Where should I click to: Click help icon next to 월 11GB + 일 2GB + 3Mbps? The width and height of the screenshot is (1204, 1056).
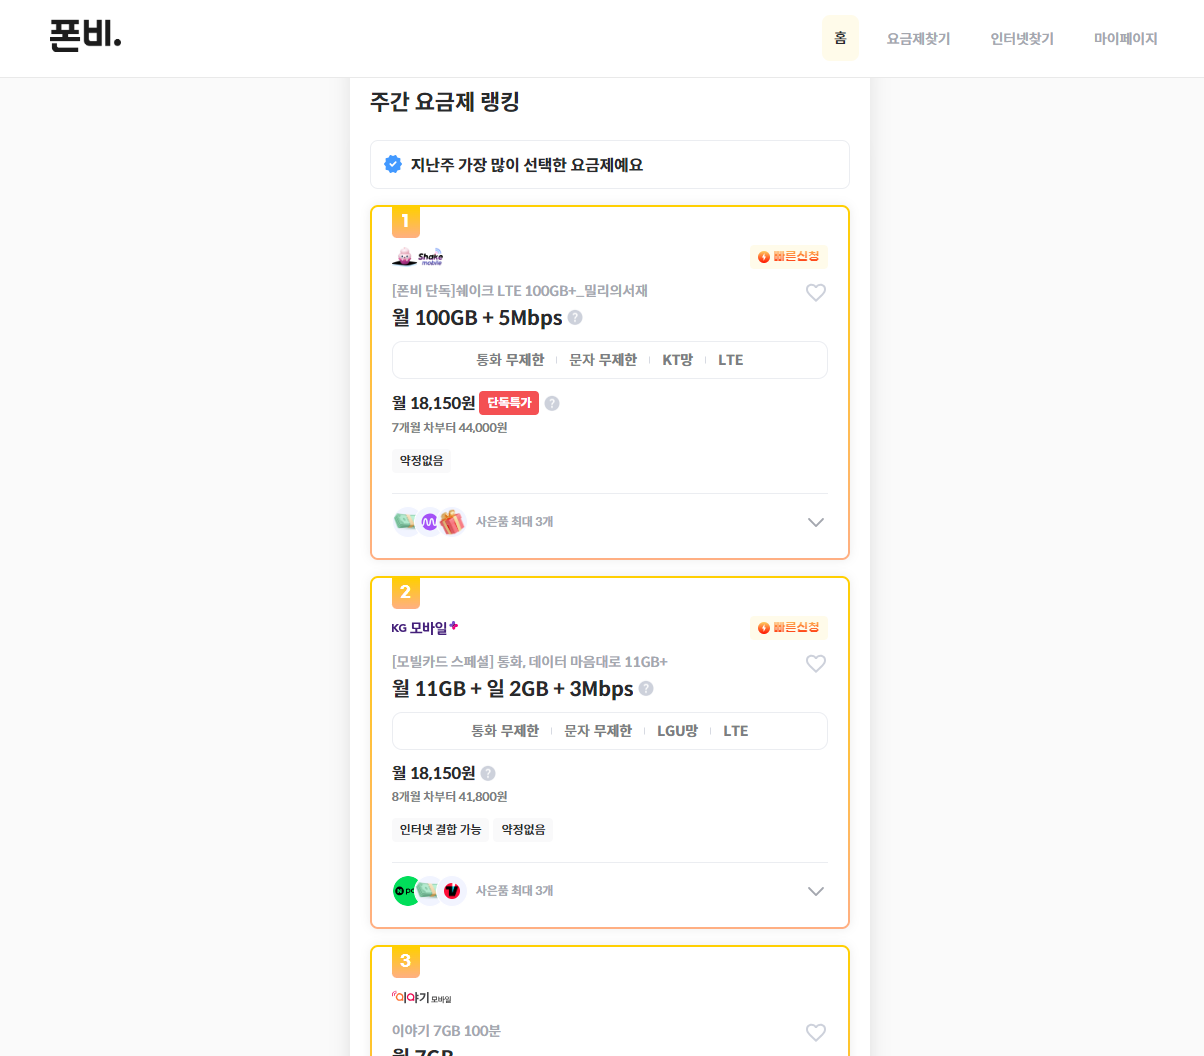tap(646, 689)
